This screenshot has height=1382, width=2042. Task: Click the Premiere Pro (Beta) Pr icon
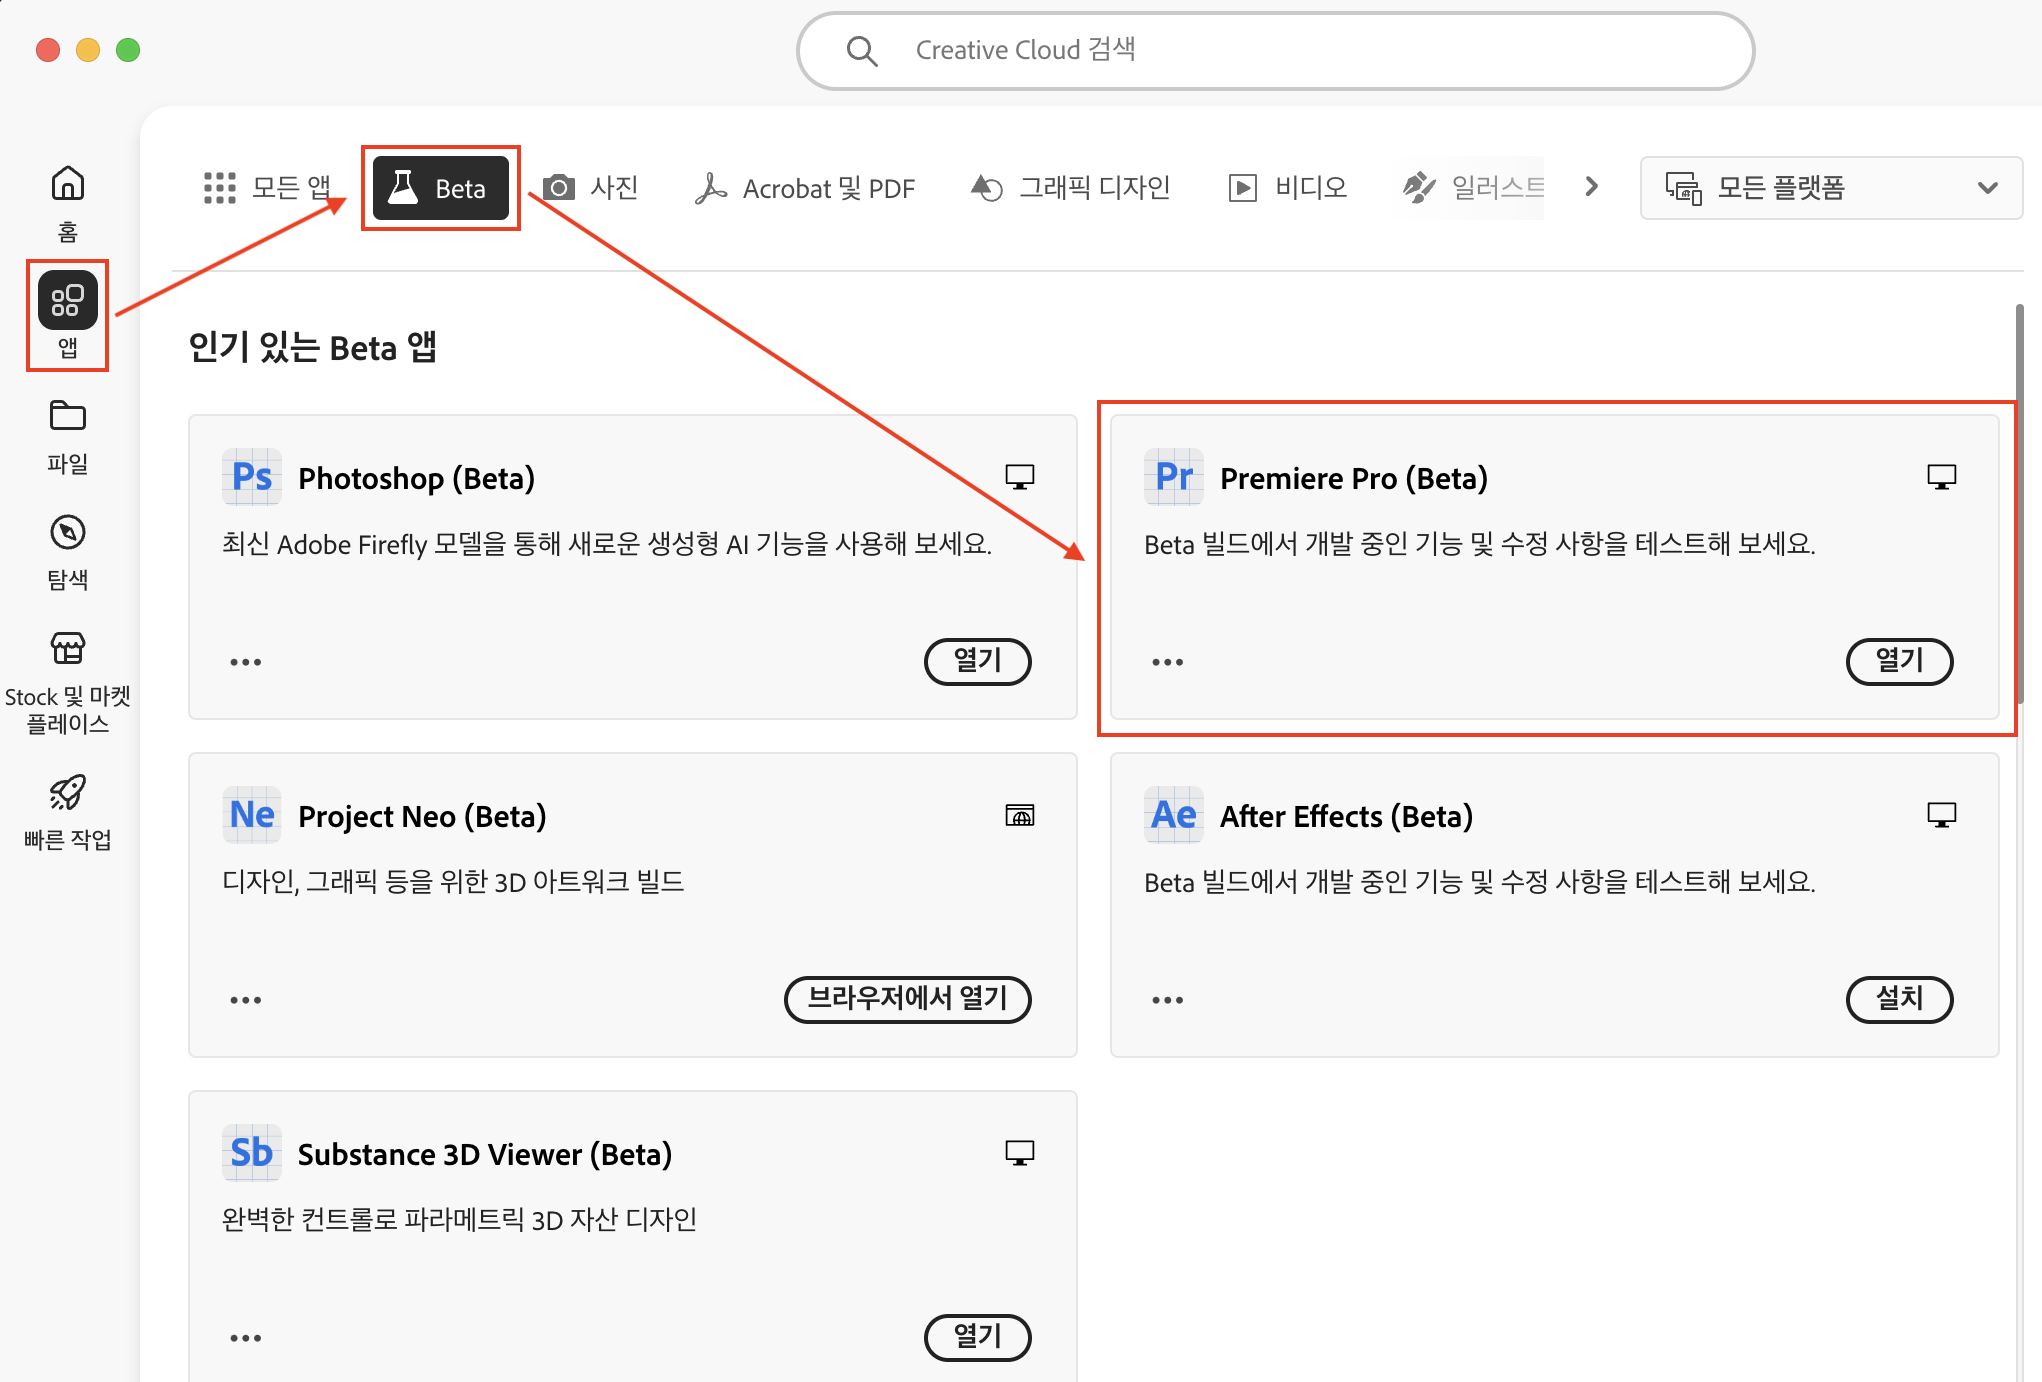pyautogui.click(x=1173, y=477)
